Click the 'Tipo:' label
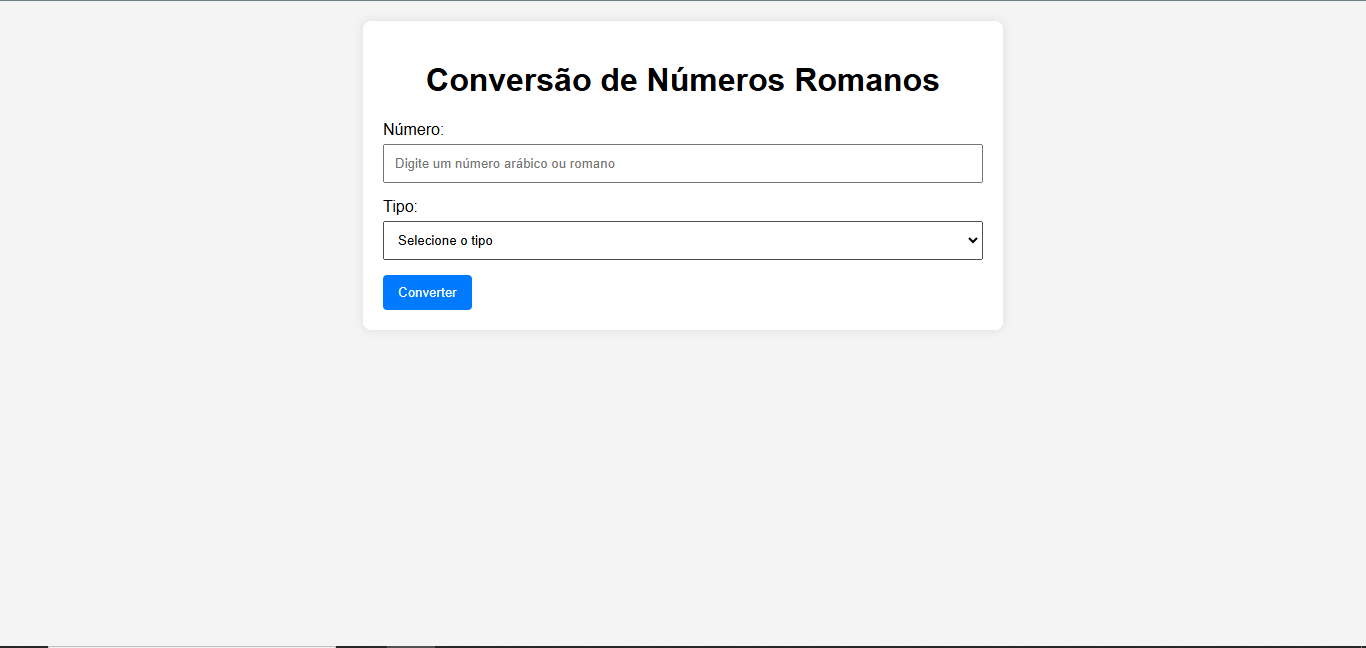Viewport: 1366px width, 648px height. tap(398, 206)
